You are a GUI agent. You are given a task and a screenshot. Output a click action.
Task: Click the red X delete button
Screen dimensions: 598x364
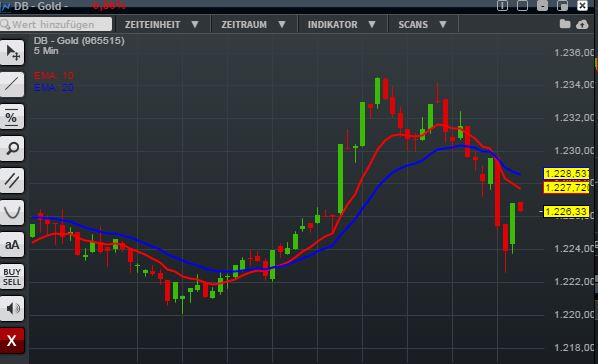(12, 340)
